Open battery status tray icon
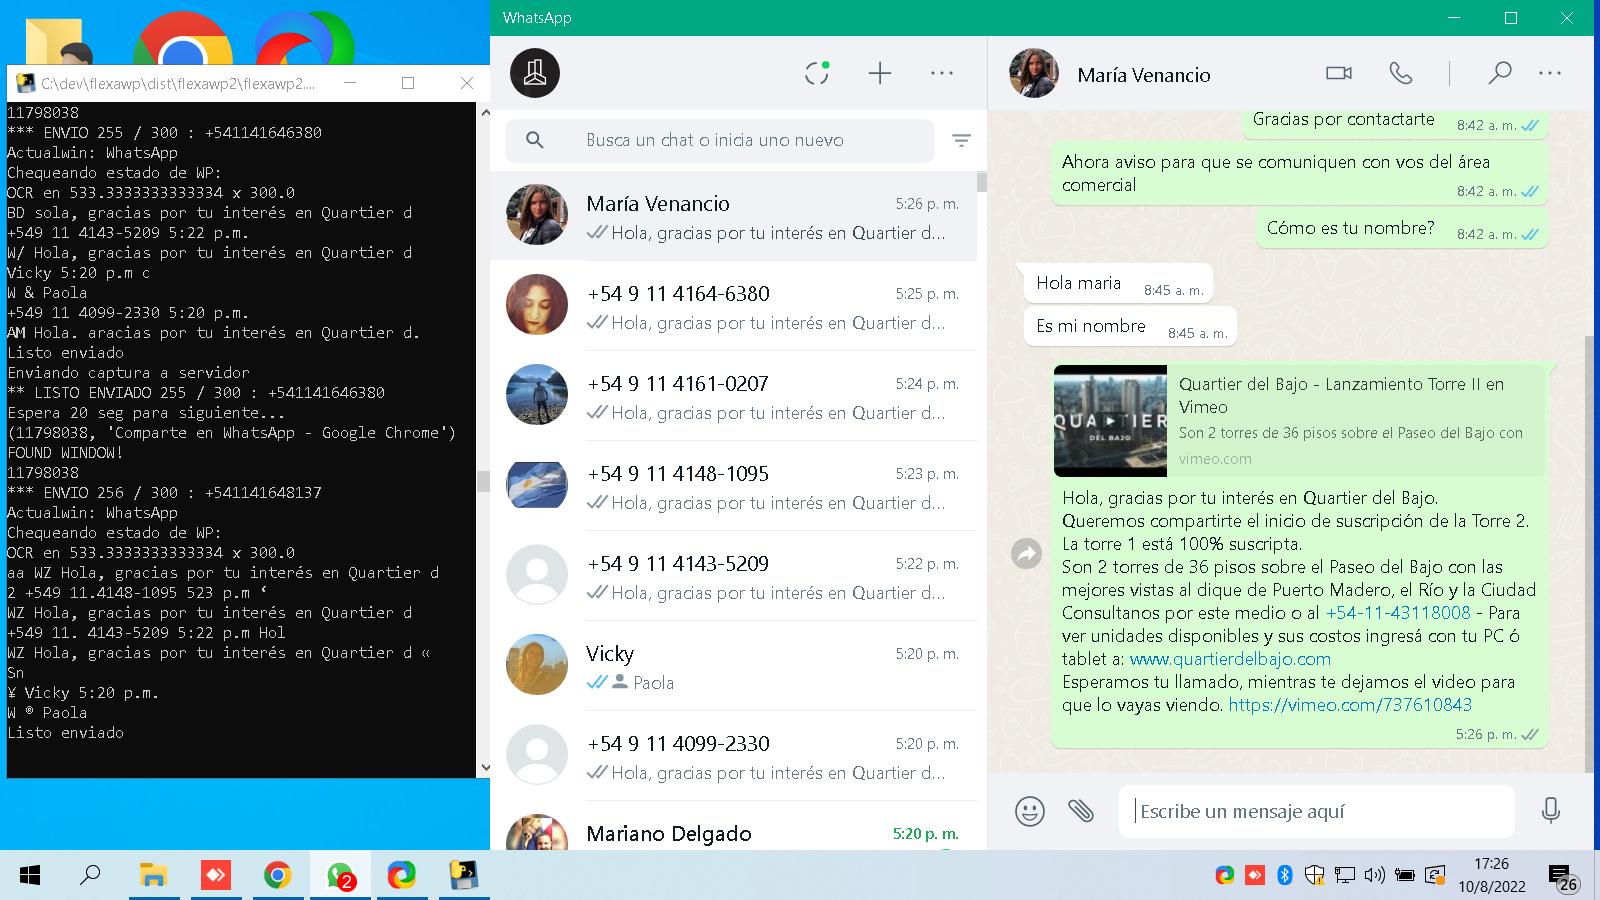 (x=1405, y=876)
